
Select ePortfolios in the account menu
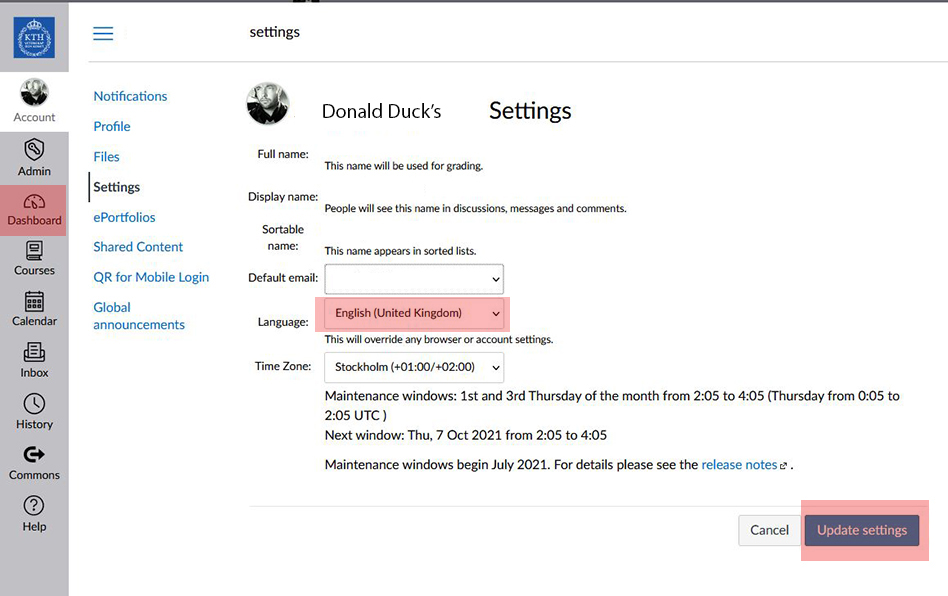tap(124, 217)
